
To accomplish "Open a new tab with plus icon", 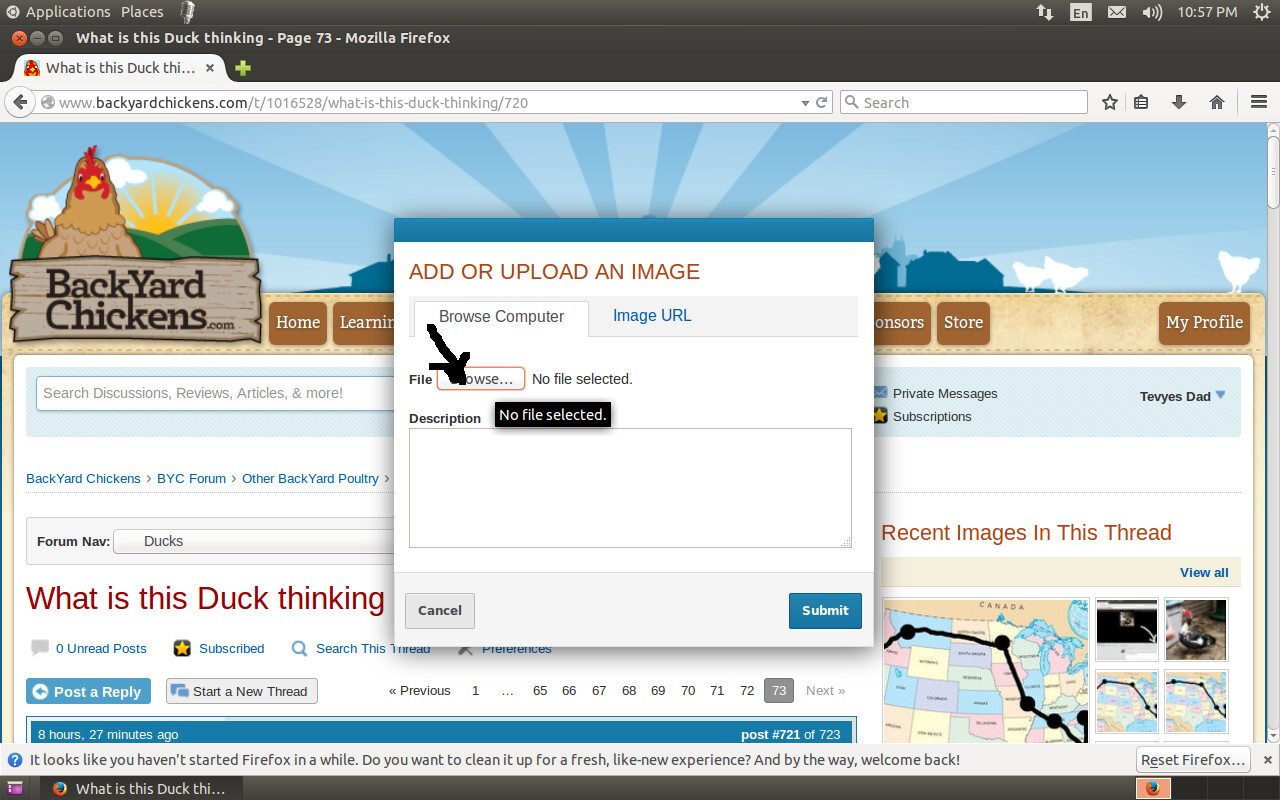I will [x=242, y=68].
